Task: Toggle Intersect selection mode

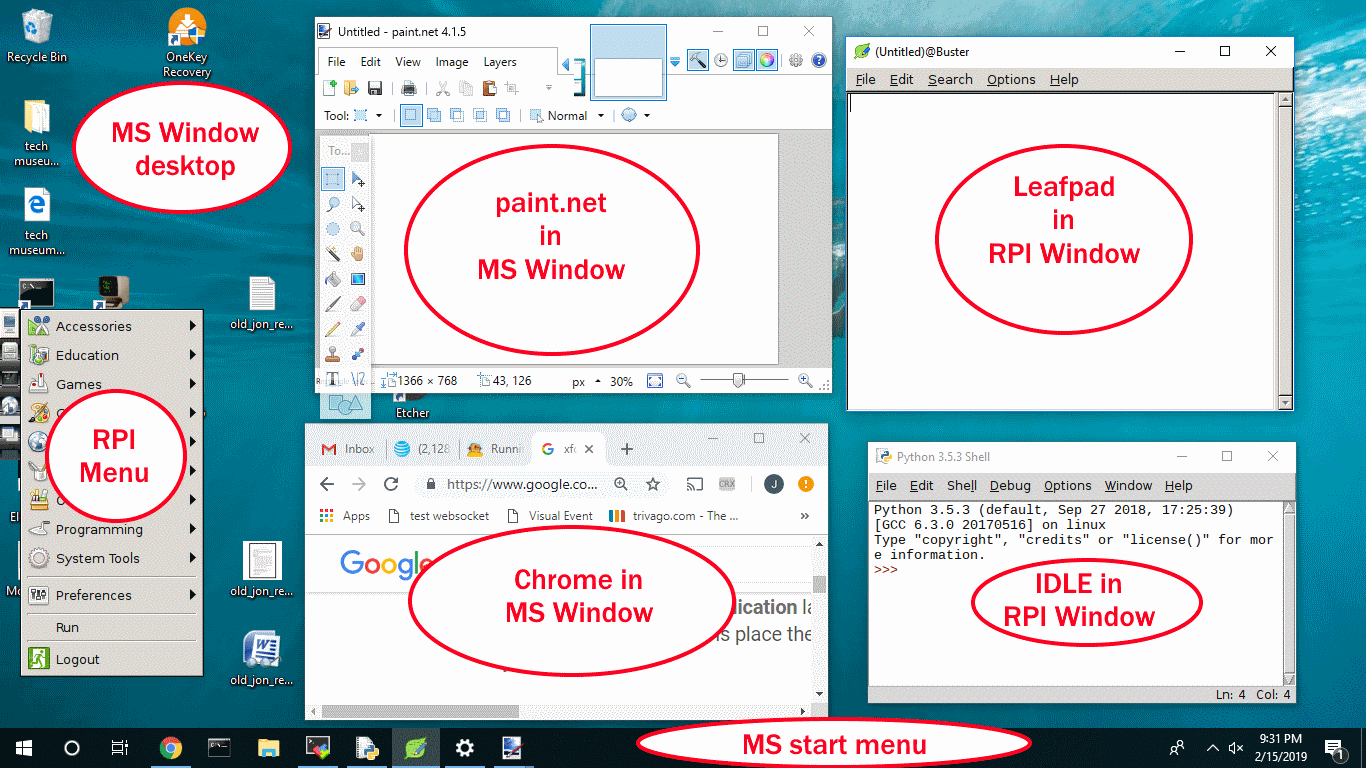Action: pos(480,115)
